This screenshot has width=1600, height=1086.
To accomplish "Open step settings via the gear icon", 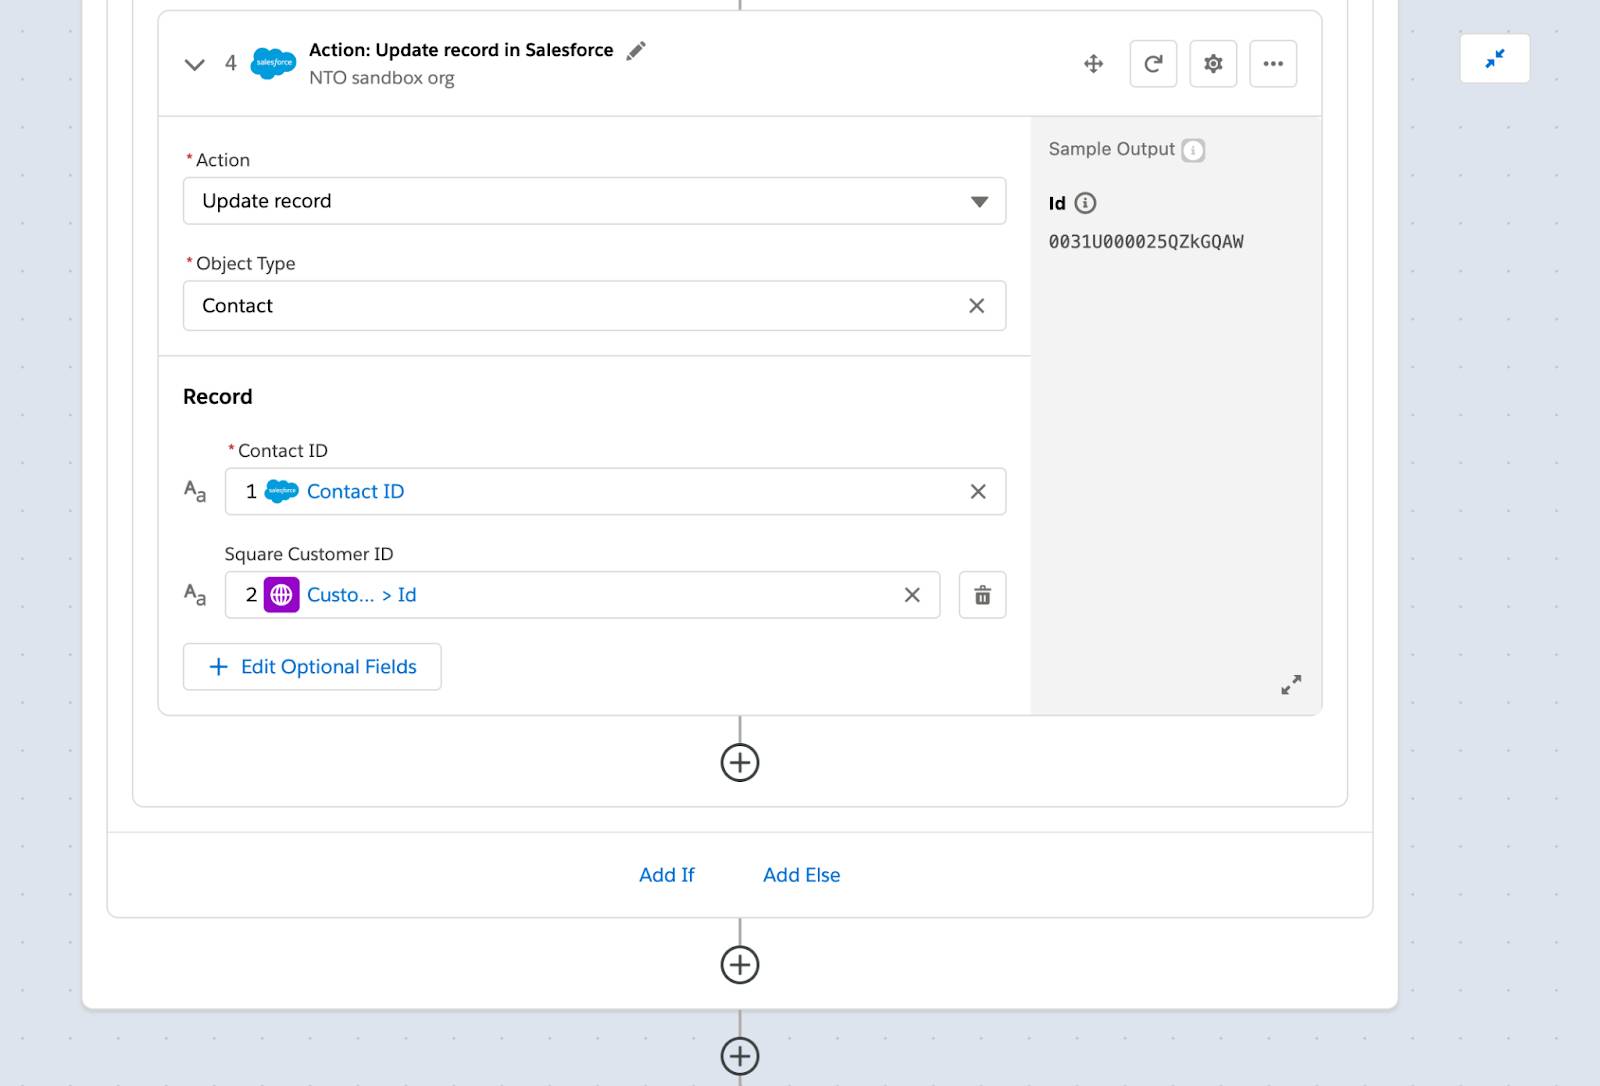I will [x=1213, y=64].
